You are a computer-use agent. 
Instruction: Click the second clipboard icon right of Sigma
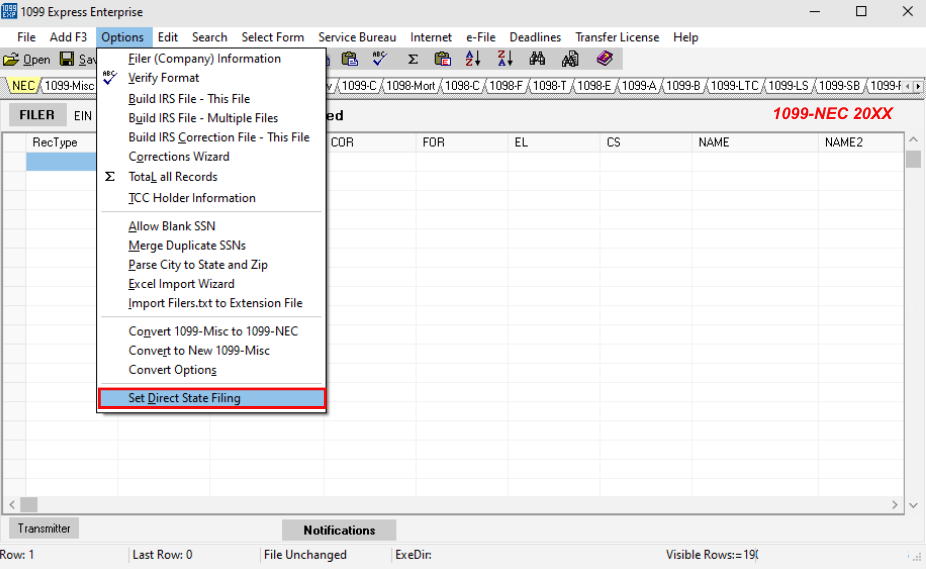point(442,58)
